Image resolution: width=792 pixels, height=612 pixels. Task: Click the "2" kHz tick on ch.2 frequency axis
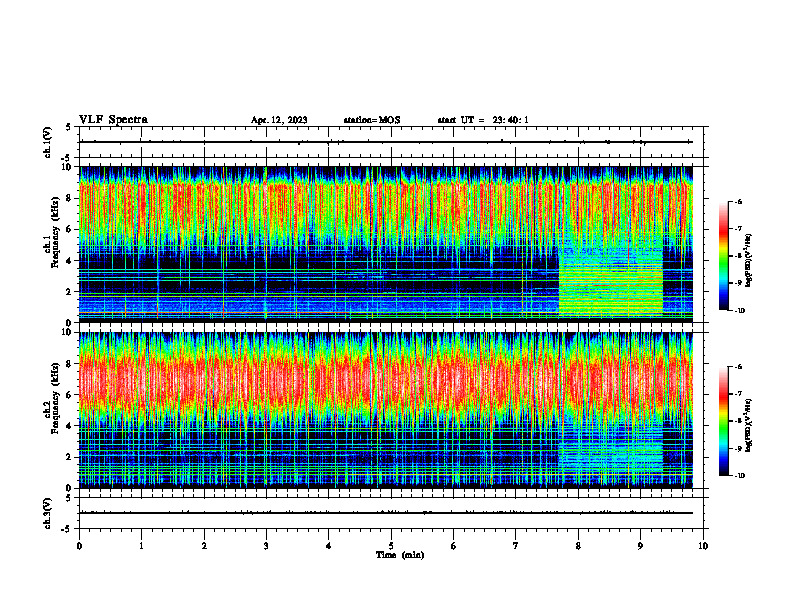70,457
